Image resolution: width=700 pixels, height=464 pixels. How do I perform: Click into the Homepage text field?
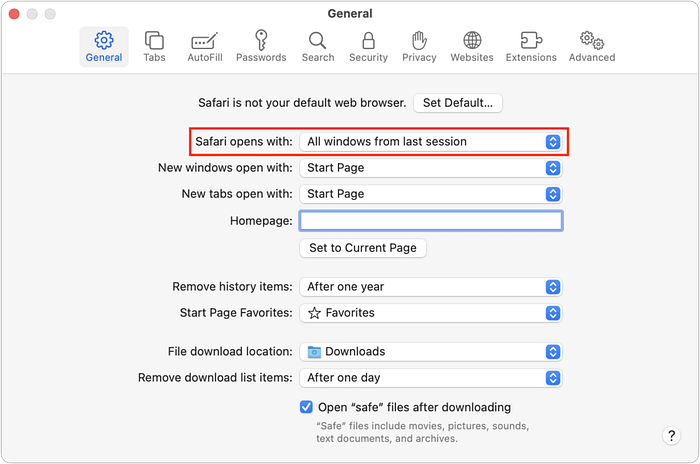click(430, 221)
